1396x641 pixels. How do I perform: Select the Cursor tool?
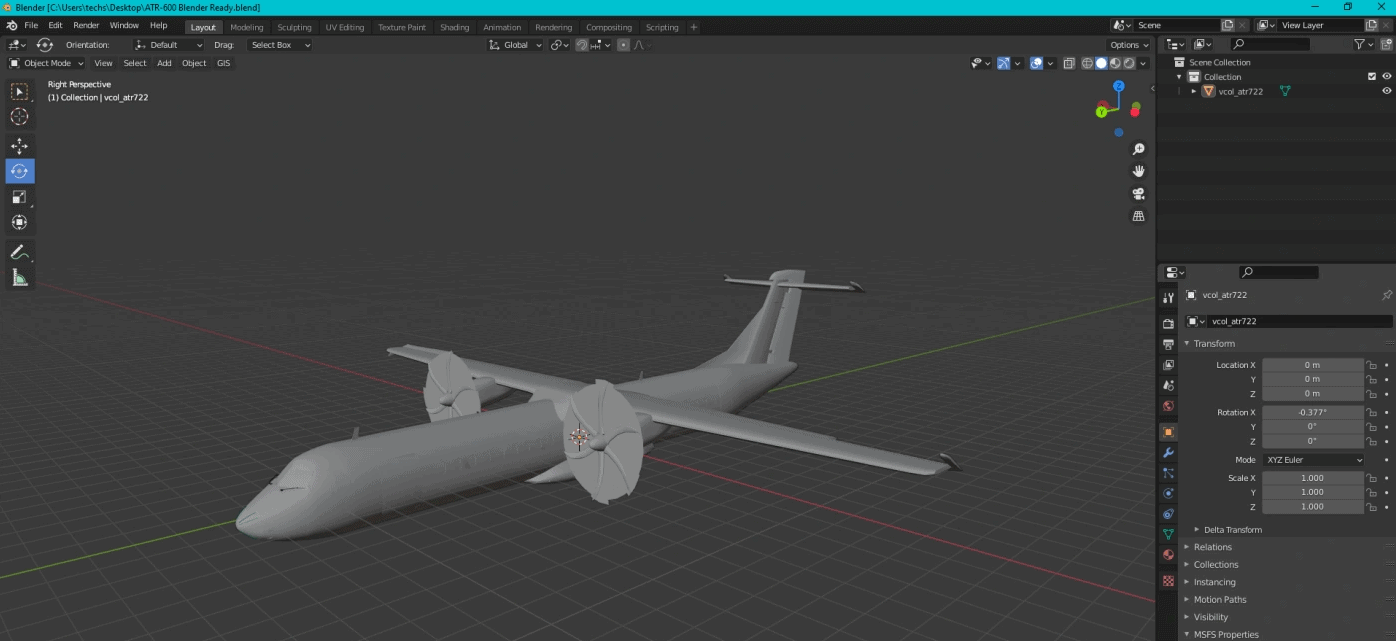[x=19, y=117]
